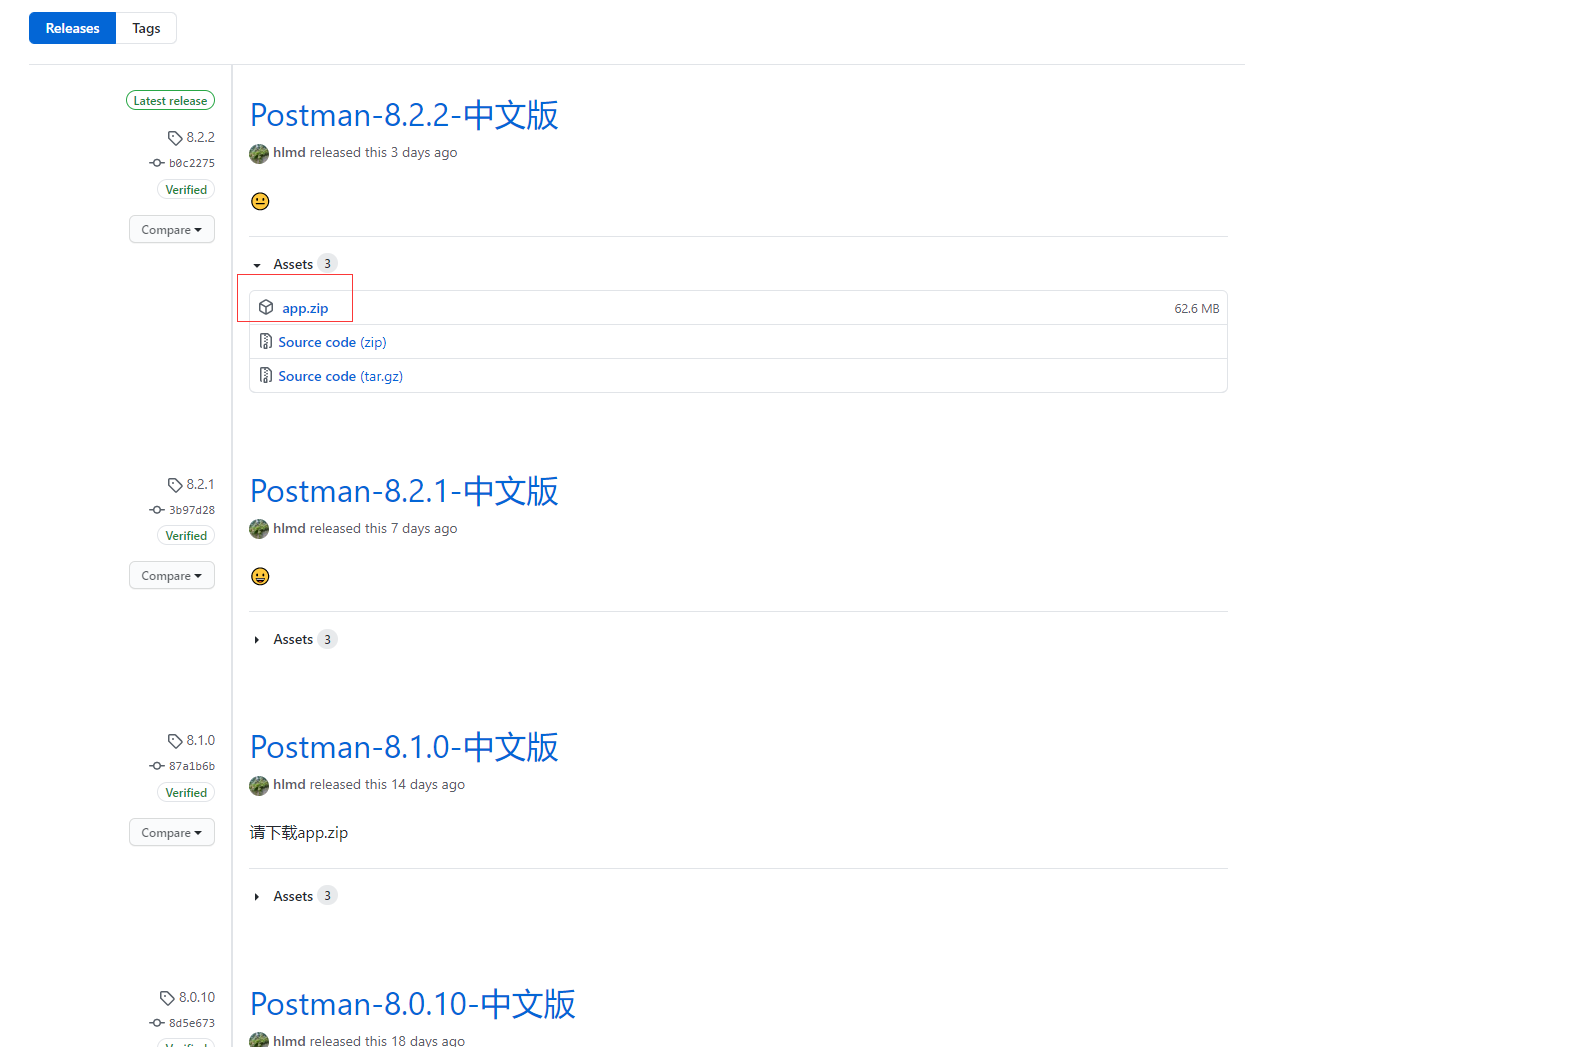The height and width of the screenshot is (1047, 1570).
Task: Click the 62.6 MB file size text
Action: (x=1196, y=308)
